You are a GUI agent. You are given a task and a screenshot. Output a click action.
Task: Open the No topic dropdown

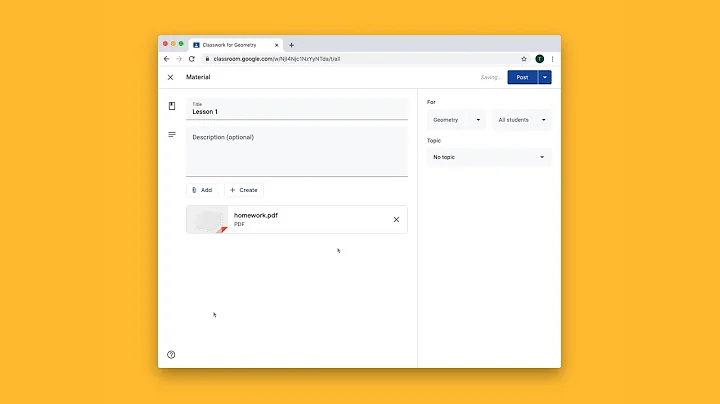click(489, 157)
